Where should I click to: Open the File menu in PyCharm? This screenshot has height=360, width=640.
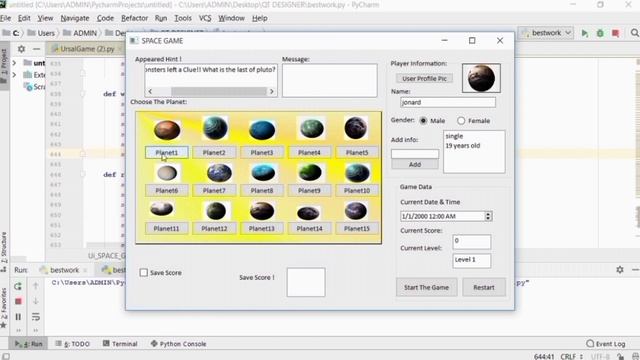tap(6, 18)
